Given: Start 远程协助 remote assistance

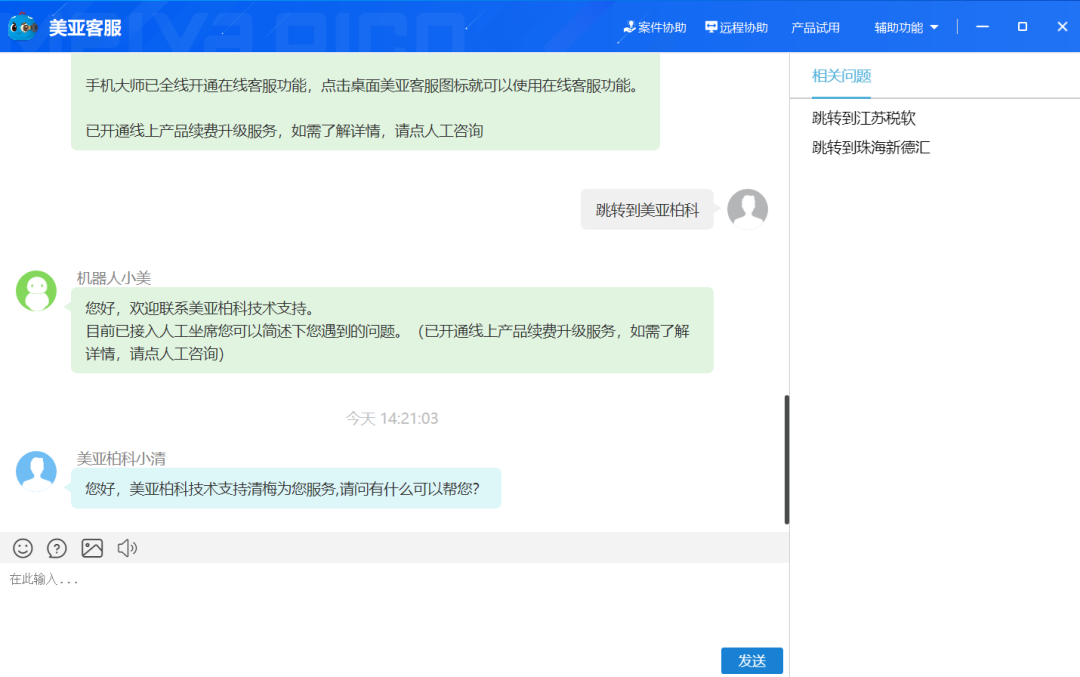Looking at the screenshot, I should point(736,28).
